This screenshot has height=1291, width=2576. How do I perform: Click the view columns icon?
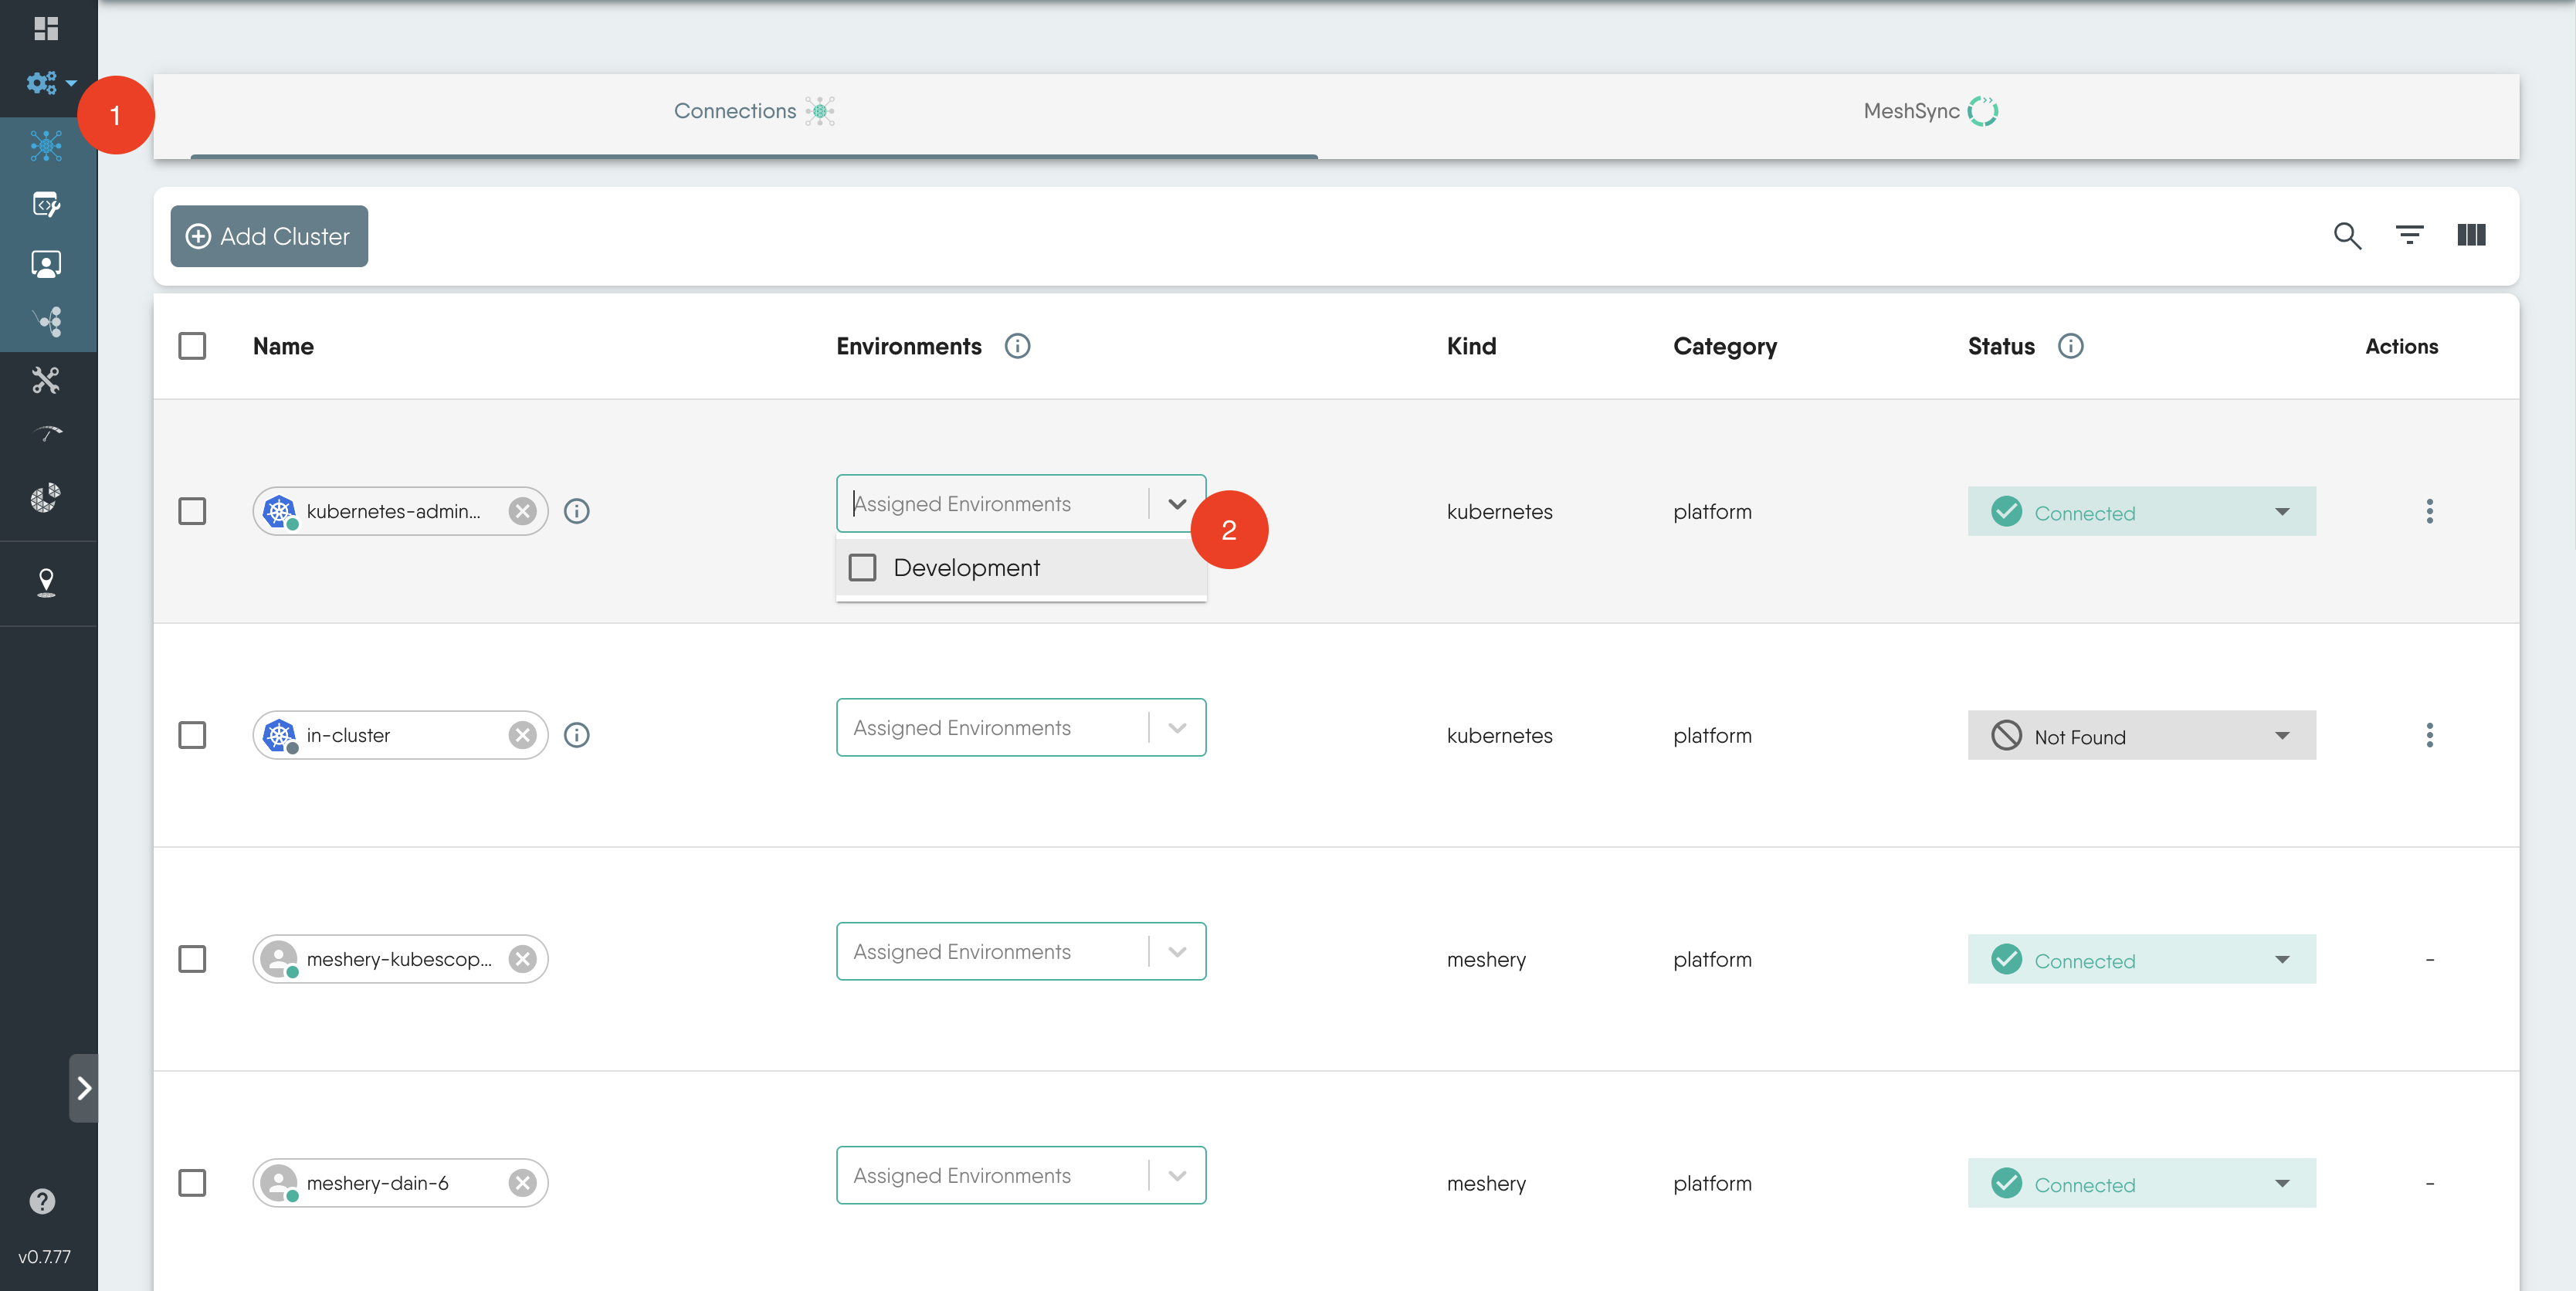click(2471, 235)
